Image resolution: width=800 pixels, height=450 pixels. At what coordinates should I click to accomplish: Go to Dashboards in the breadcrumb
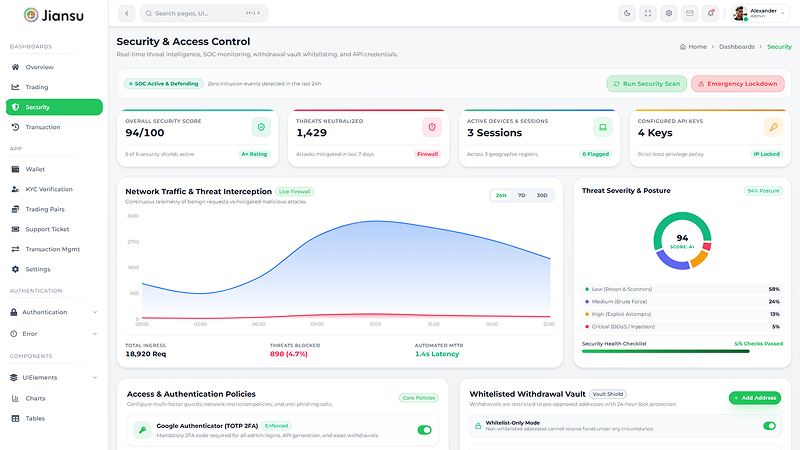click(x=737, y=46)
